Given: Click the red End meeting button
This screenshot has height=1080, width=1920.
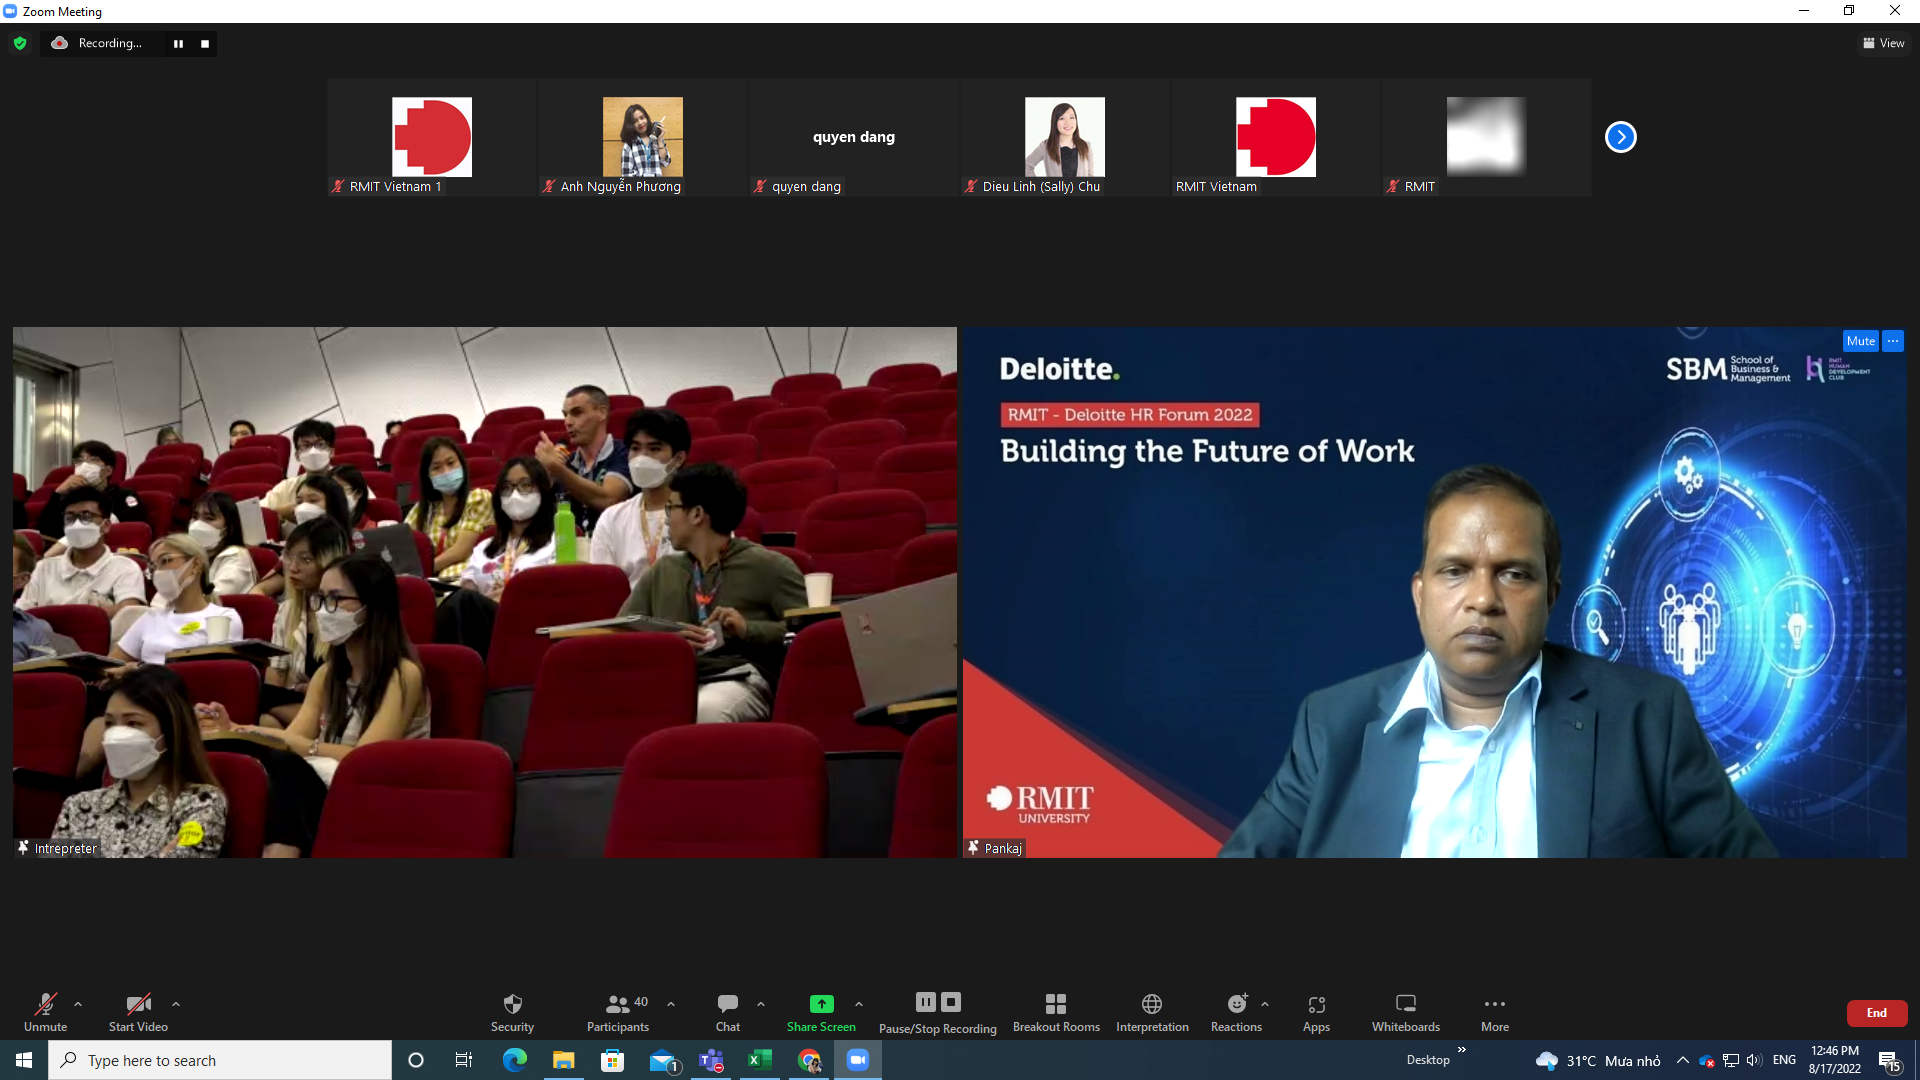Looking at the screenshot, I should 1877,1013.
